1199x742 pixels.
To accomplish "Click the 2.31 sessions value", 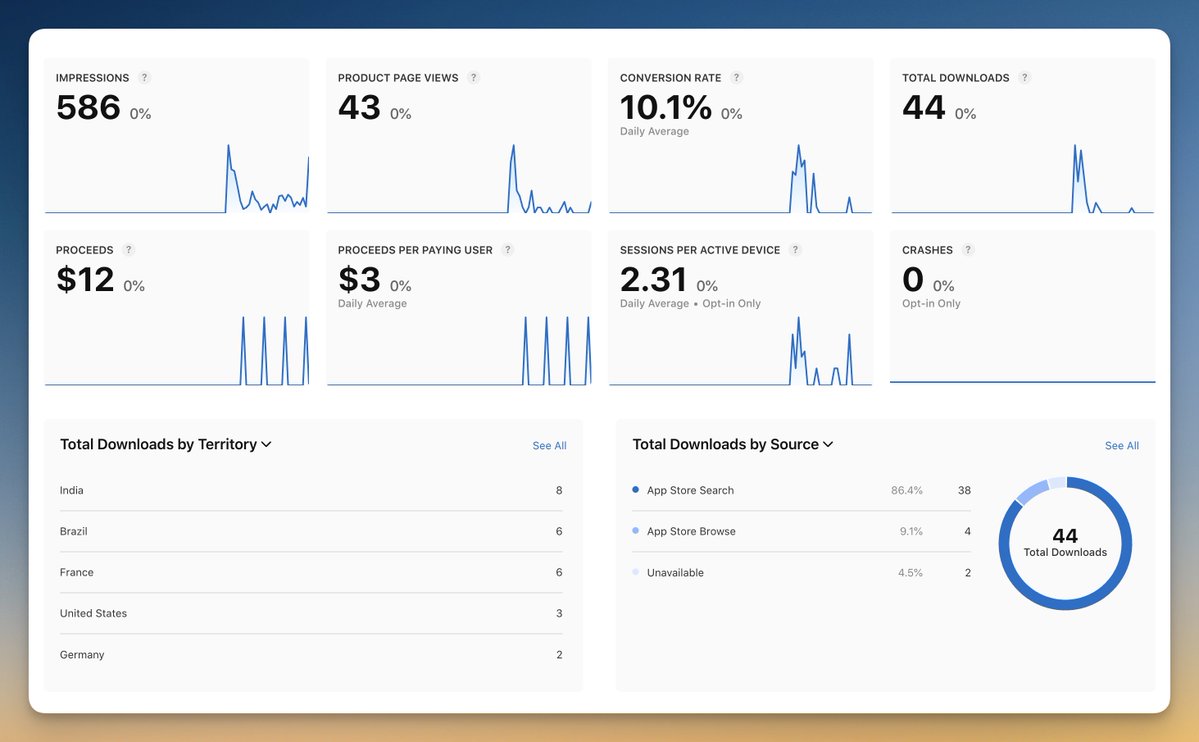I will 654,279.
